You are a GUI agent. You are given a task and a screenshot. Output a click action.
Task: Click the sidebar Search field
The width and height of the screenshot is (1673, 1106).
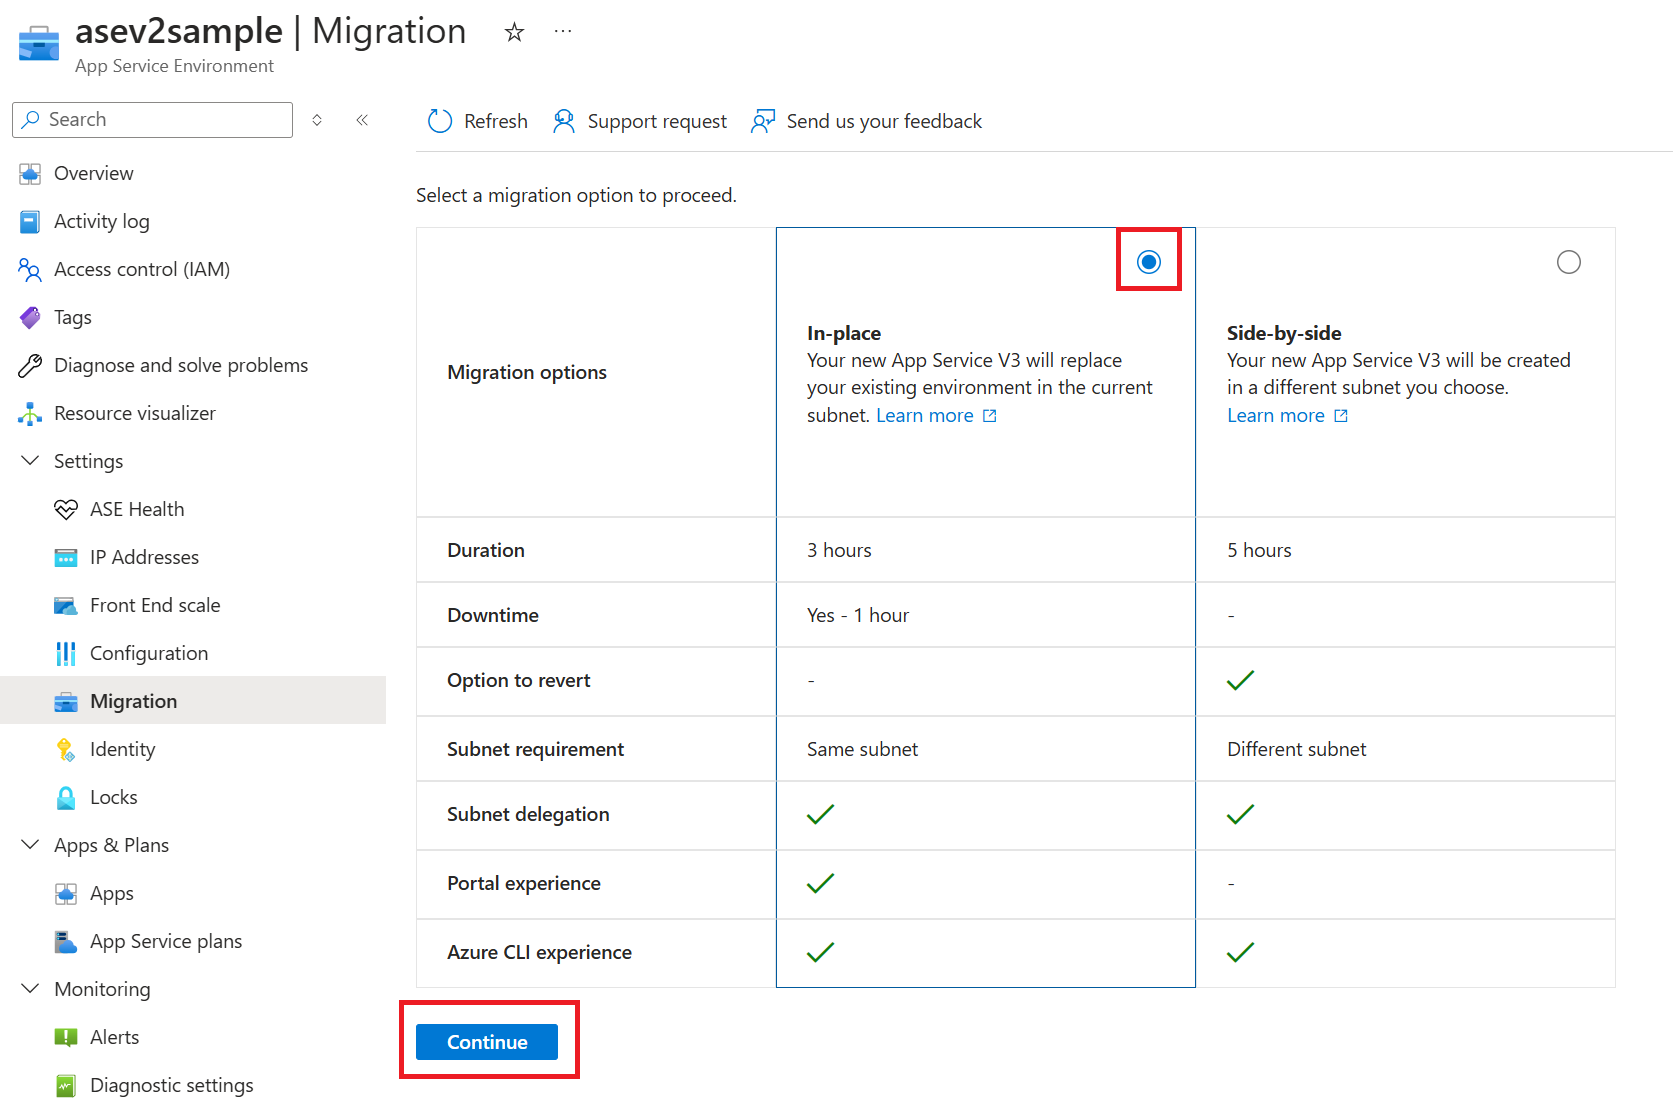pyautogui.click(x=153, y=120)
